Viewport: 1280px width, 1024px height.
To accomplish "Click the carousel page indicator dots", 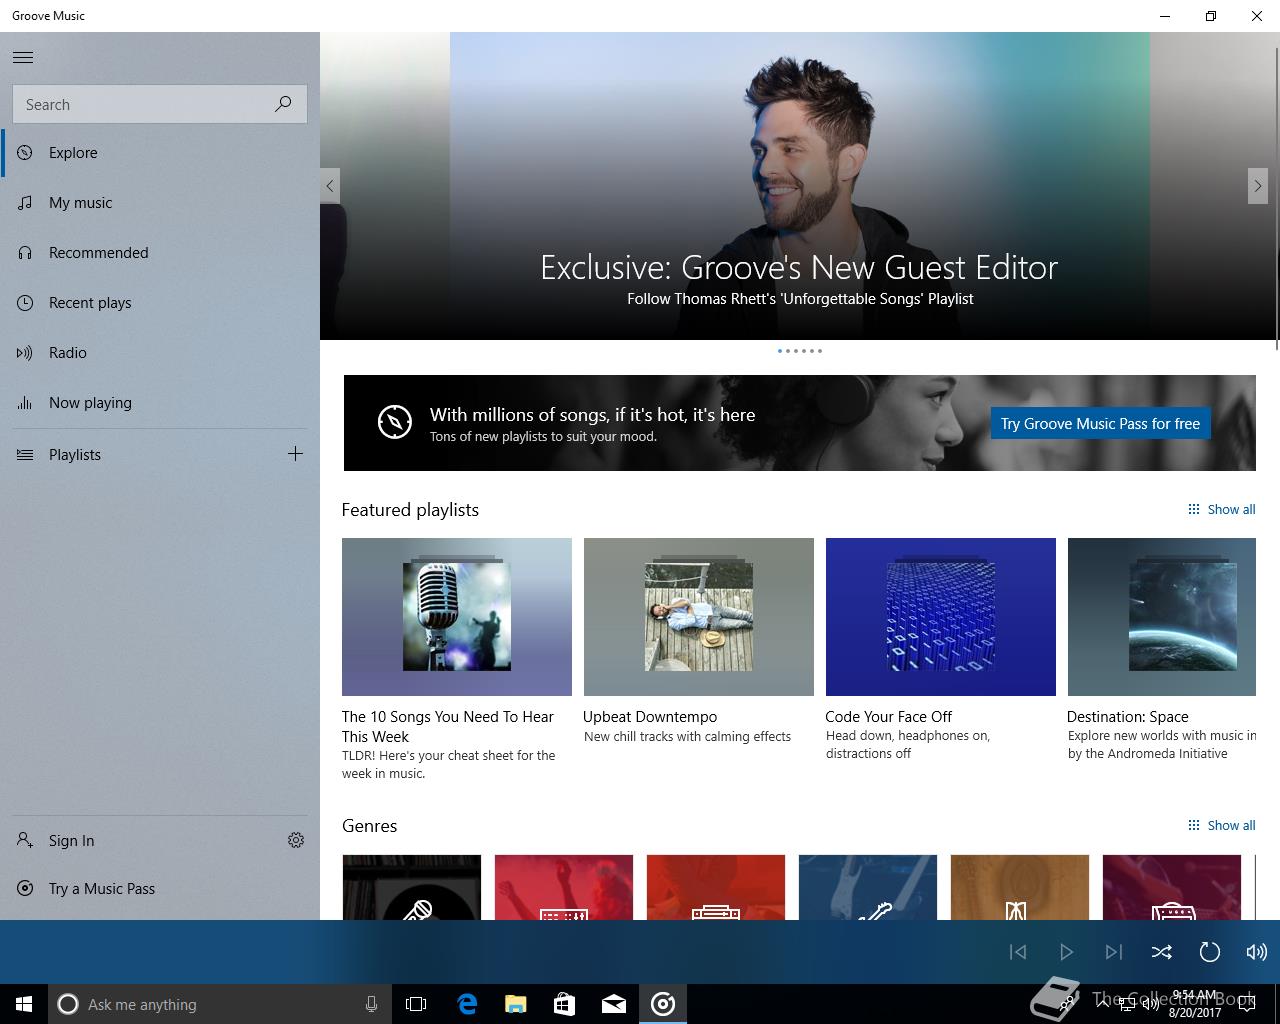I will [800, 351].
